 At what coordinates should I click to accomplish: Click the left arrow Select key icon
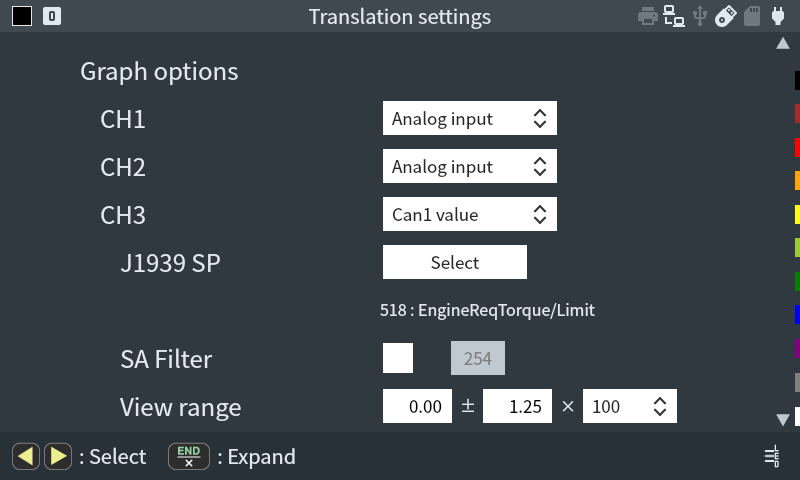[26, 457]
